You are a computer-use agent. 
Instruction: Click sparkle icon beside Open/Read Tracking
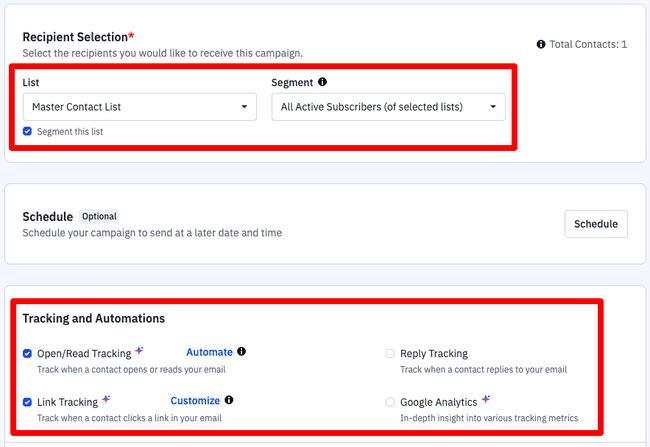point(140,351)
